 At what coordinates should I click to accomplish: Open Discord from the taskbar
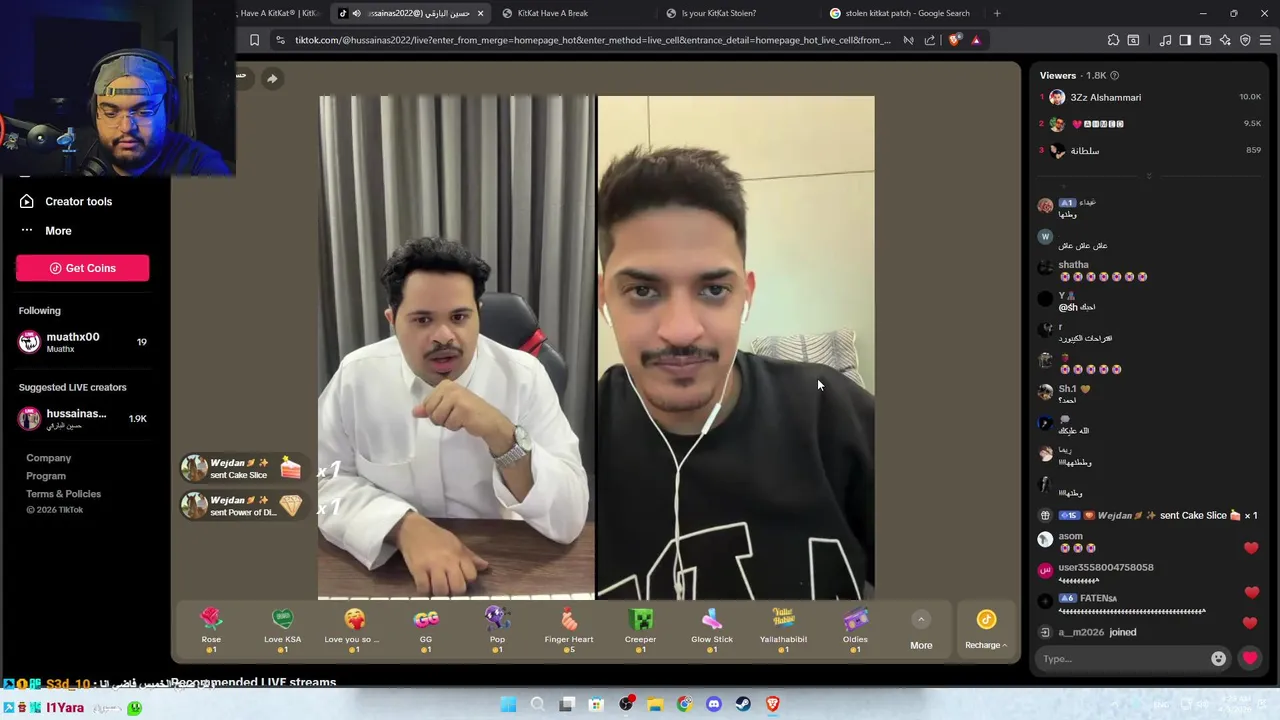[713, 704]
